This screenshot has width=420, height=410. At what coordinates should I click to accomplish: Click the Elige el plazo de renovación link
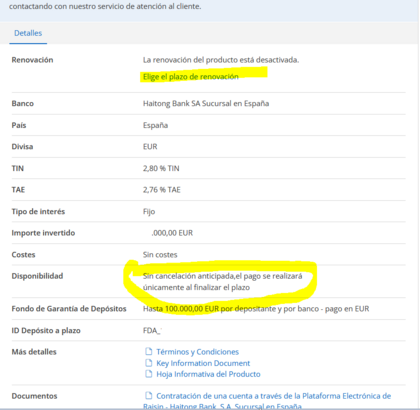click(191, 77)
